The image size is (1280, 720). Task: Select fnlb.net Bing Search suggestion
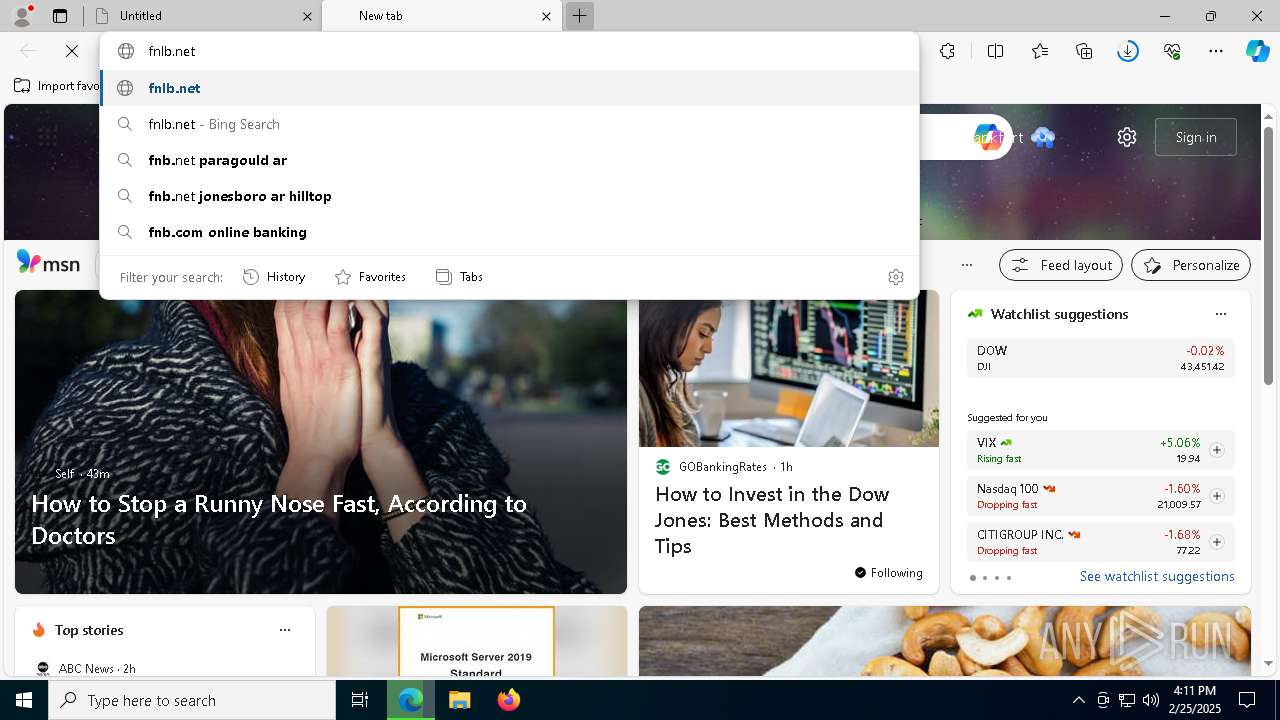pos(509,124)
